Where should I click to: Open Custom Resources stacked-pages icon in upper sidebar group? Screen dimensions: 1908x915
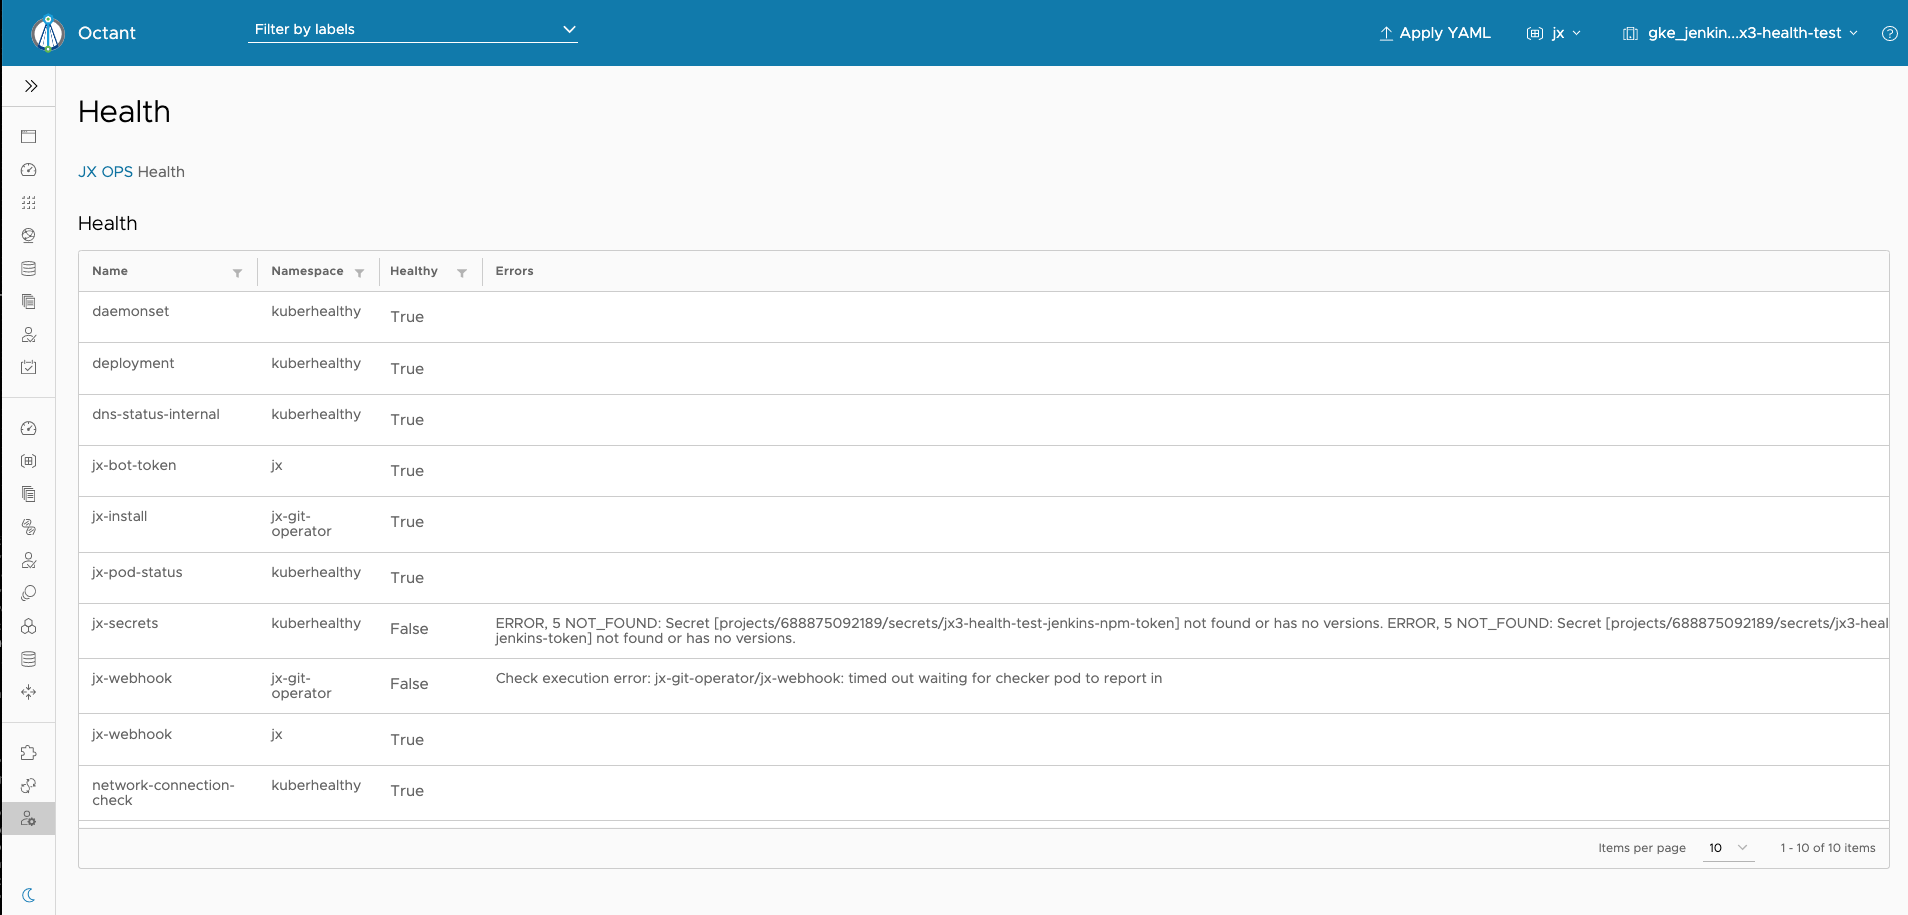28,301
